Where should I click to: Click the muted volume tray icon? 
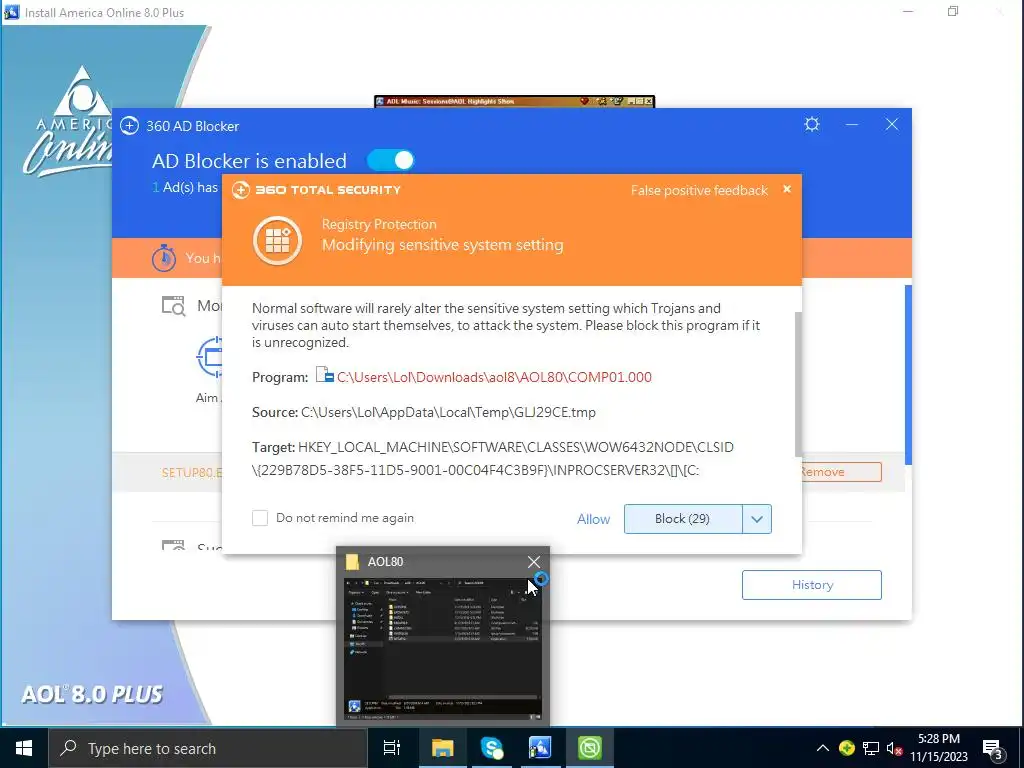895,748
